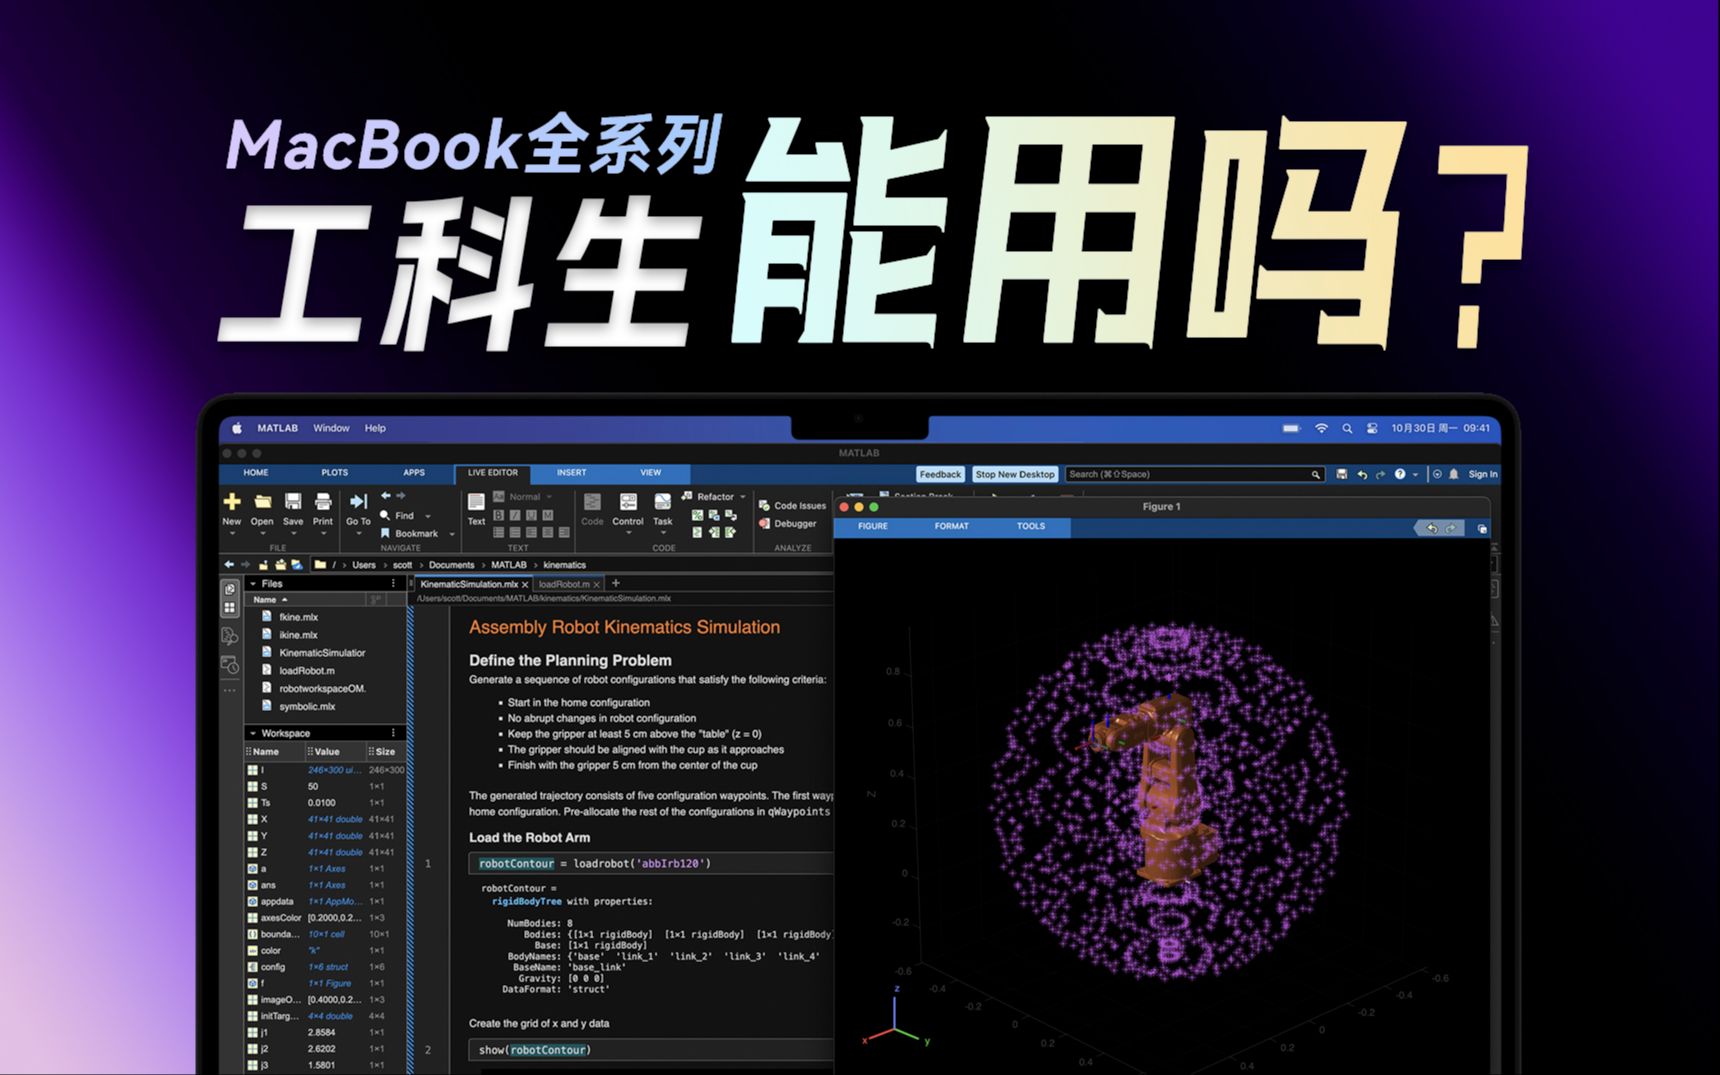Screen dimensions: 1720x1075
Task: Click the Find magnifier button
Action: coord(397,515)
